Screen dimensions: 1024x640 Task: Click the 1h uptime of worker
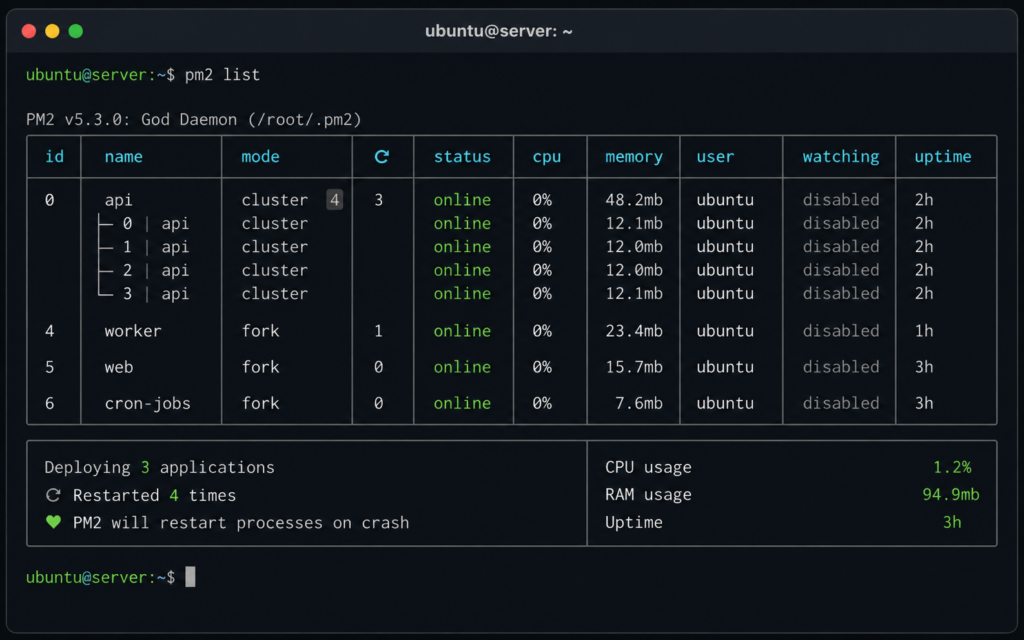click(x=923, y=331)
